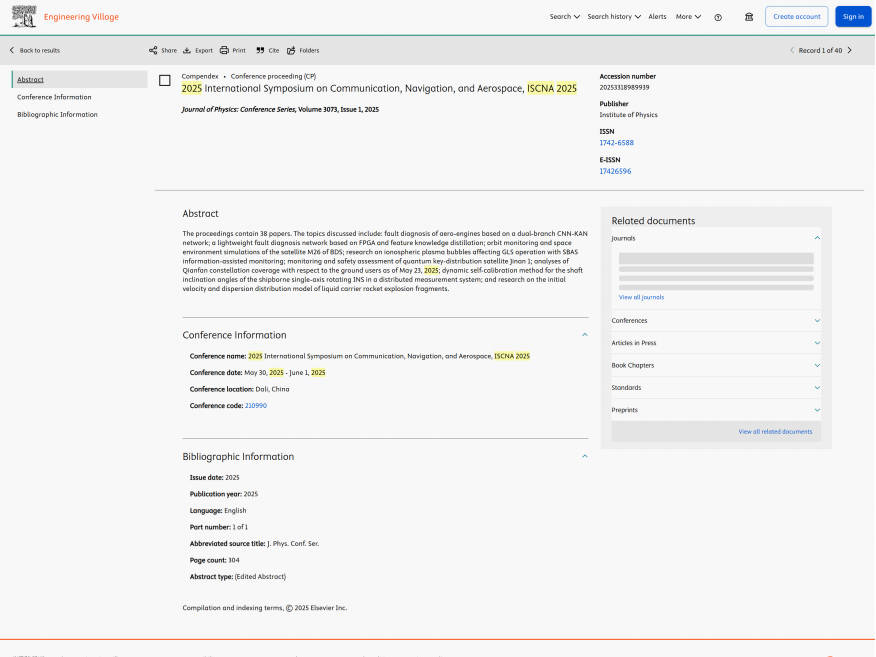Click the institution building icon
Image resolution: width=876 pixels, height=657 pixels.
749,17
